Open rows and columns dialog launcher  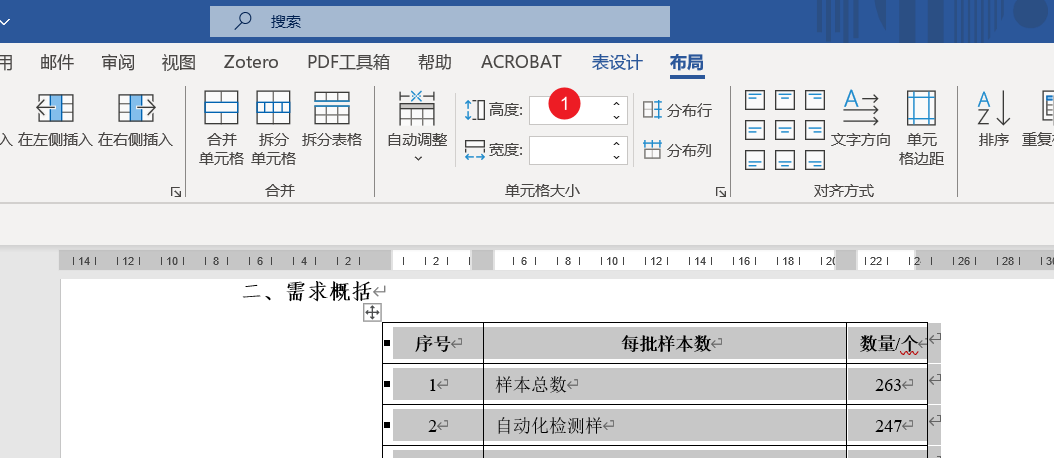click(176, 191)
